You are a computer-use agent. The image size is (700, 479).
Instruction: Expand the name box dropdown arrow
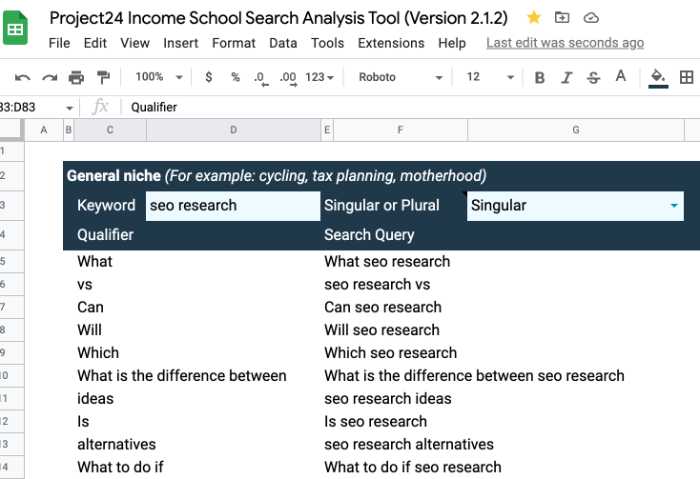tap(69, 108)
